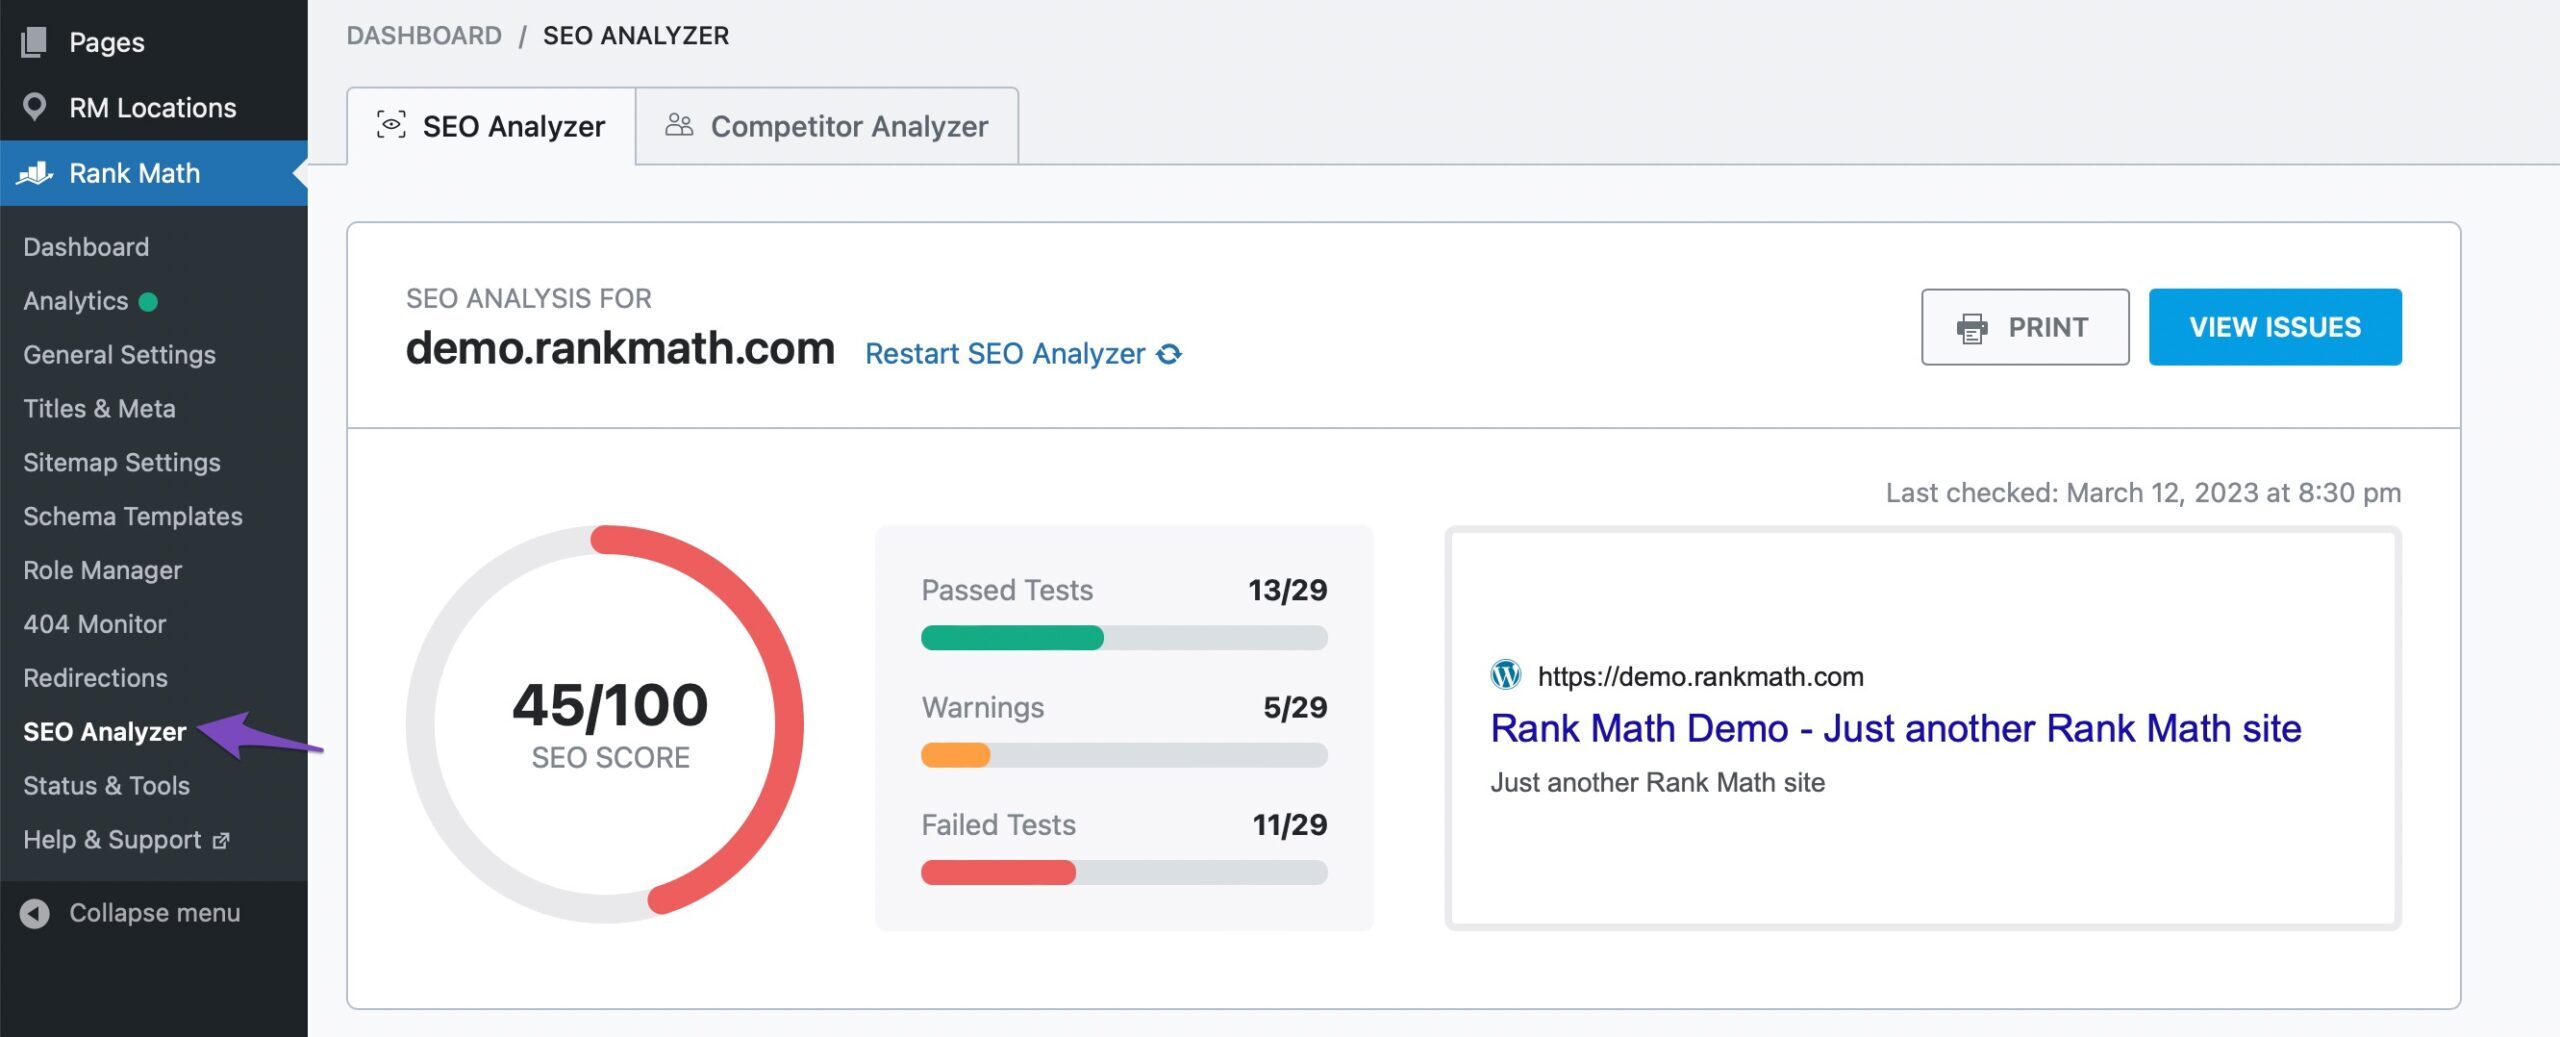Open General Settings submenu
2560x1037 pixels.
[x=119, y=355]
